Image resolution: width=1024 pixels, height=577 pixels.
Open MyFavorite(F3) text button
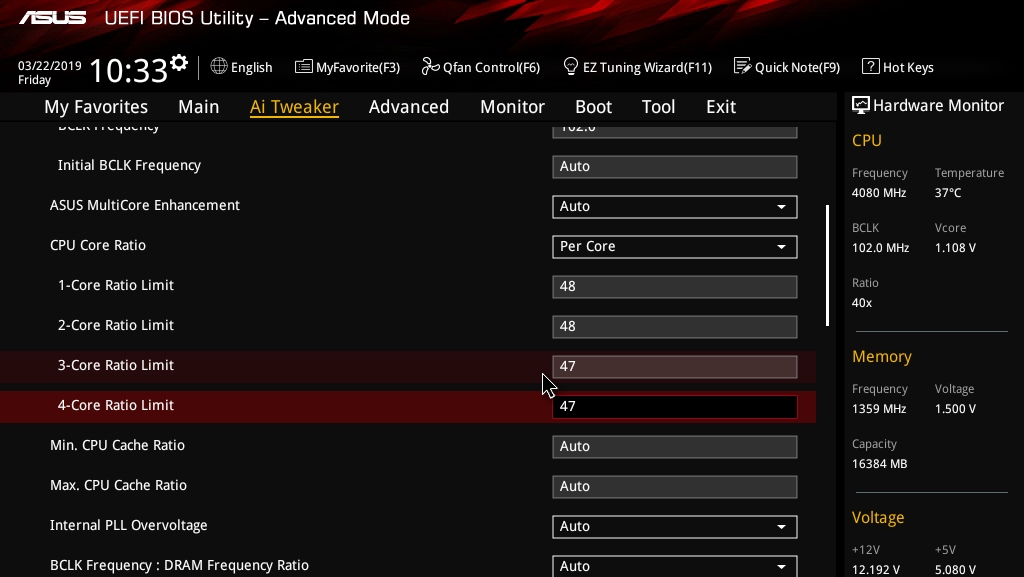pos(358,67)
